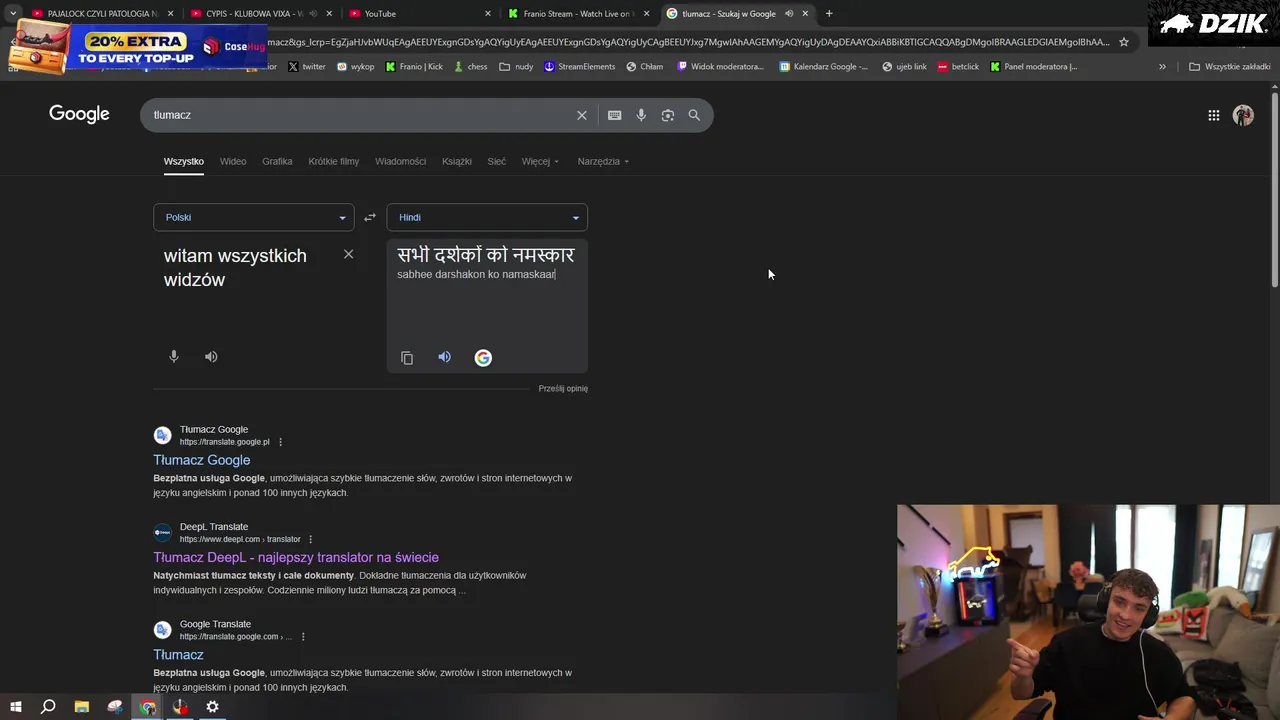Copy the Hindi translation
Screen dimensions: 1280x720
click(407, 357)
